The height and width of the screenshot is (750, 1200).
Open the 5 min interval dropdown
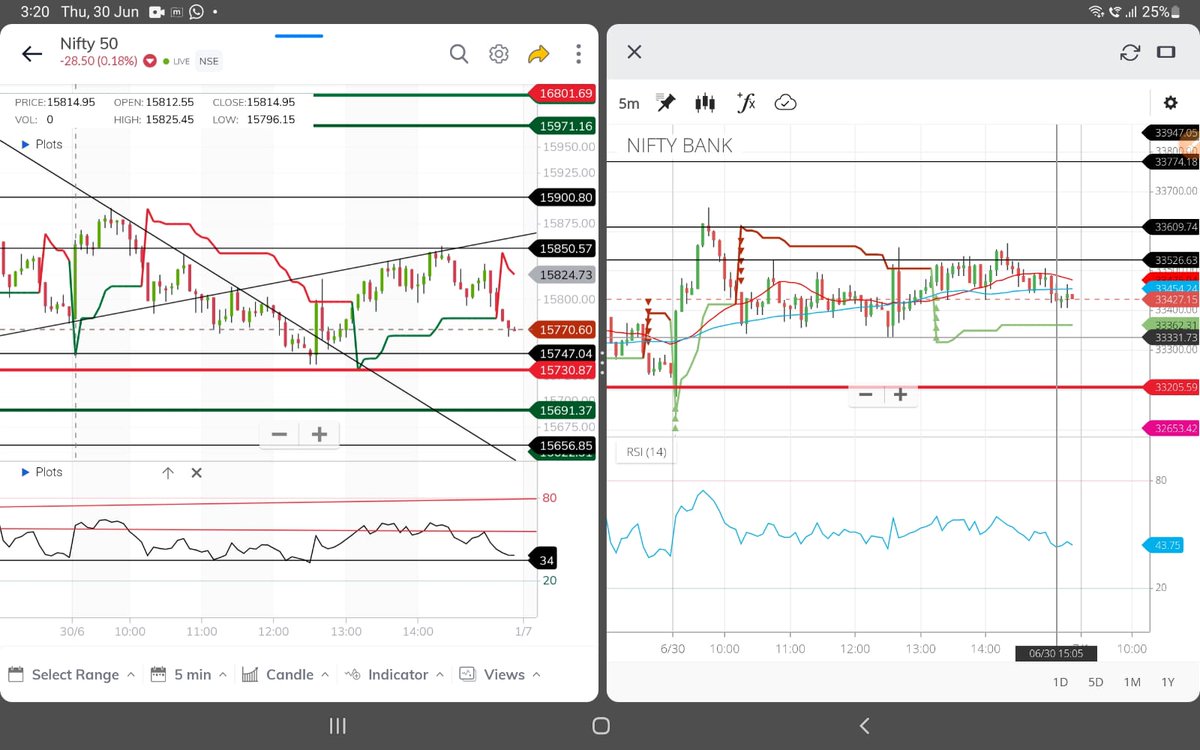pyautogui.click(x=189, y=675)
